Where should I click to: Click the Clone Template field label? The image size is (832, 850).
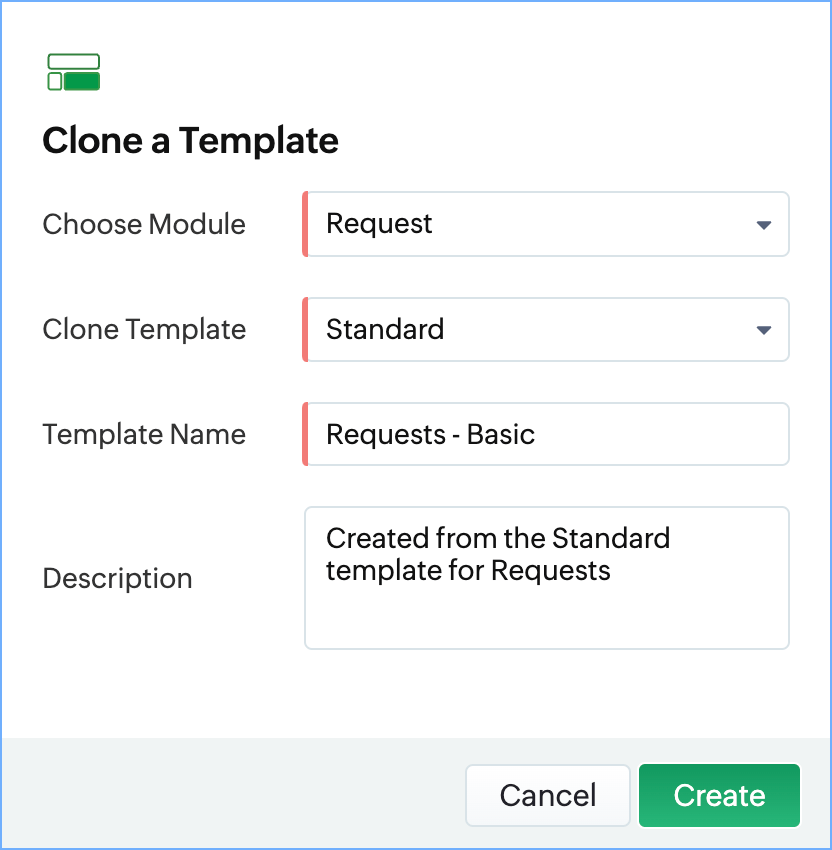(144, 329)
